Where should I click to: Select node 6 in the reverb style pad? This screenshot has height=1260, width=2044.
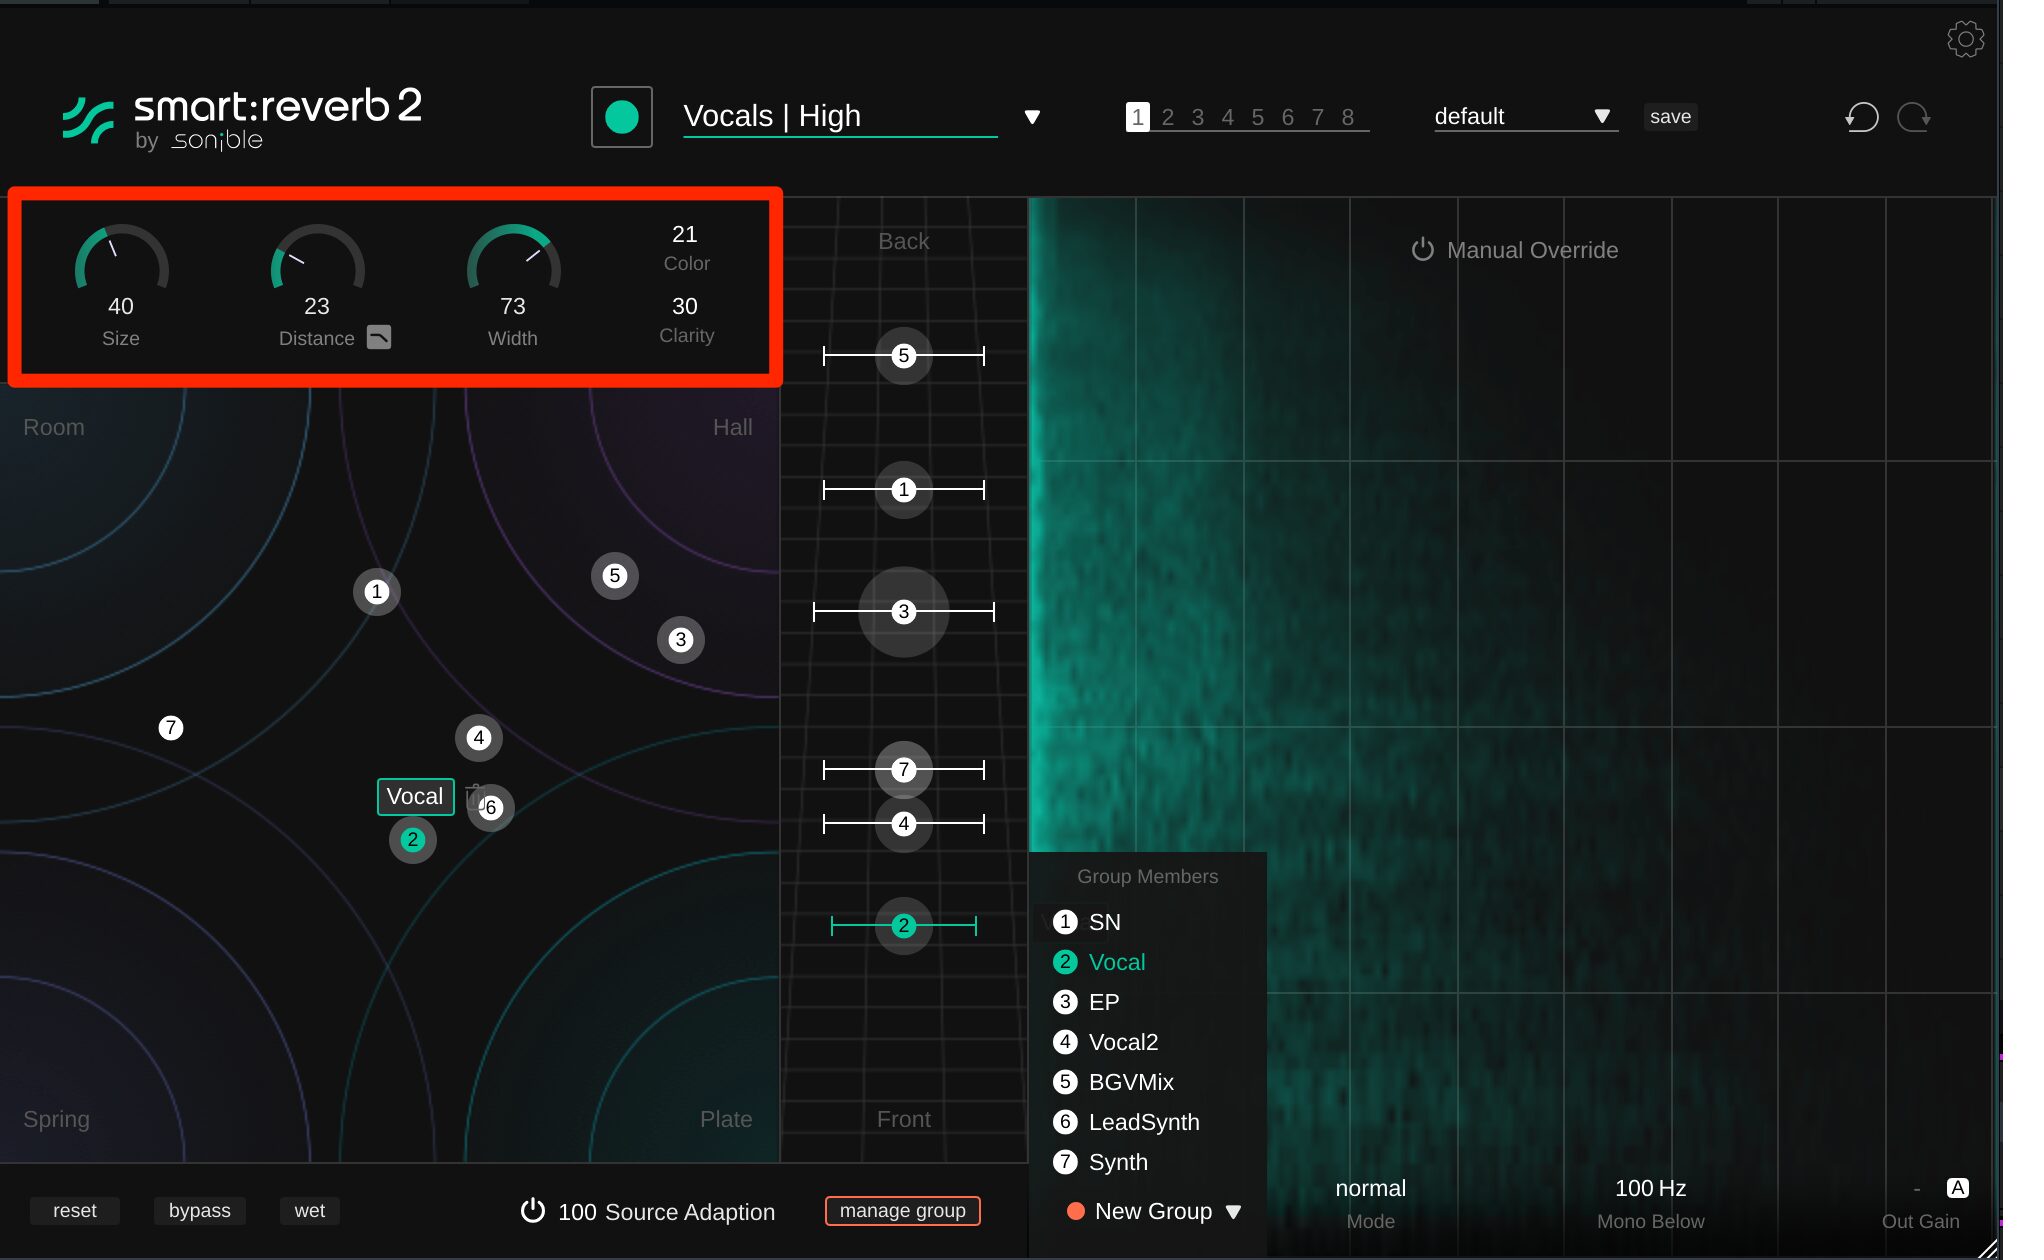tap(490, 808)
